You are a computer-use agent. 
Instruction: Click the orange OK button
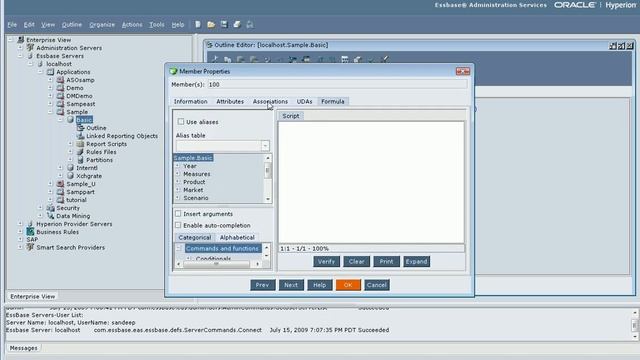[x=348, y=285]
